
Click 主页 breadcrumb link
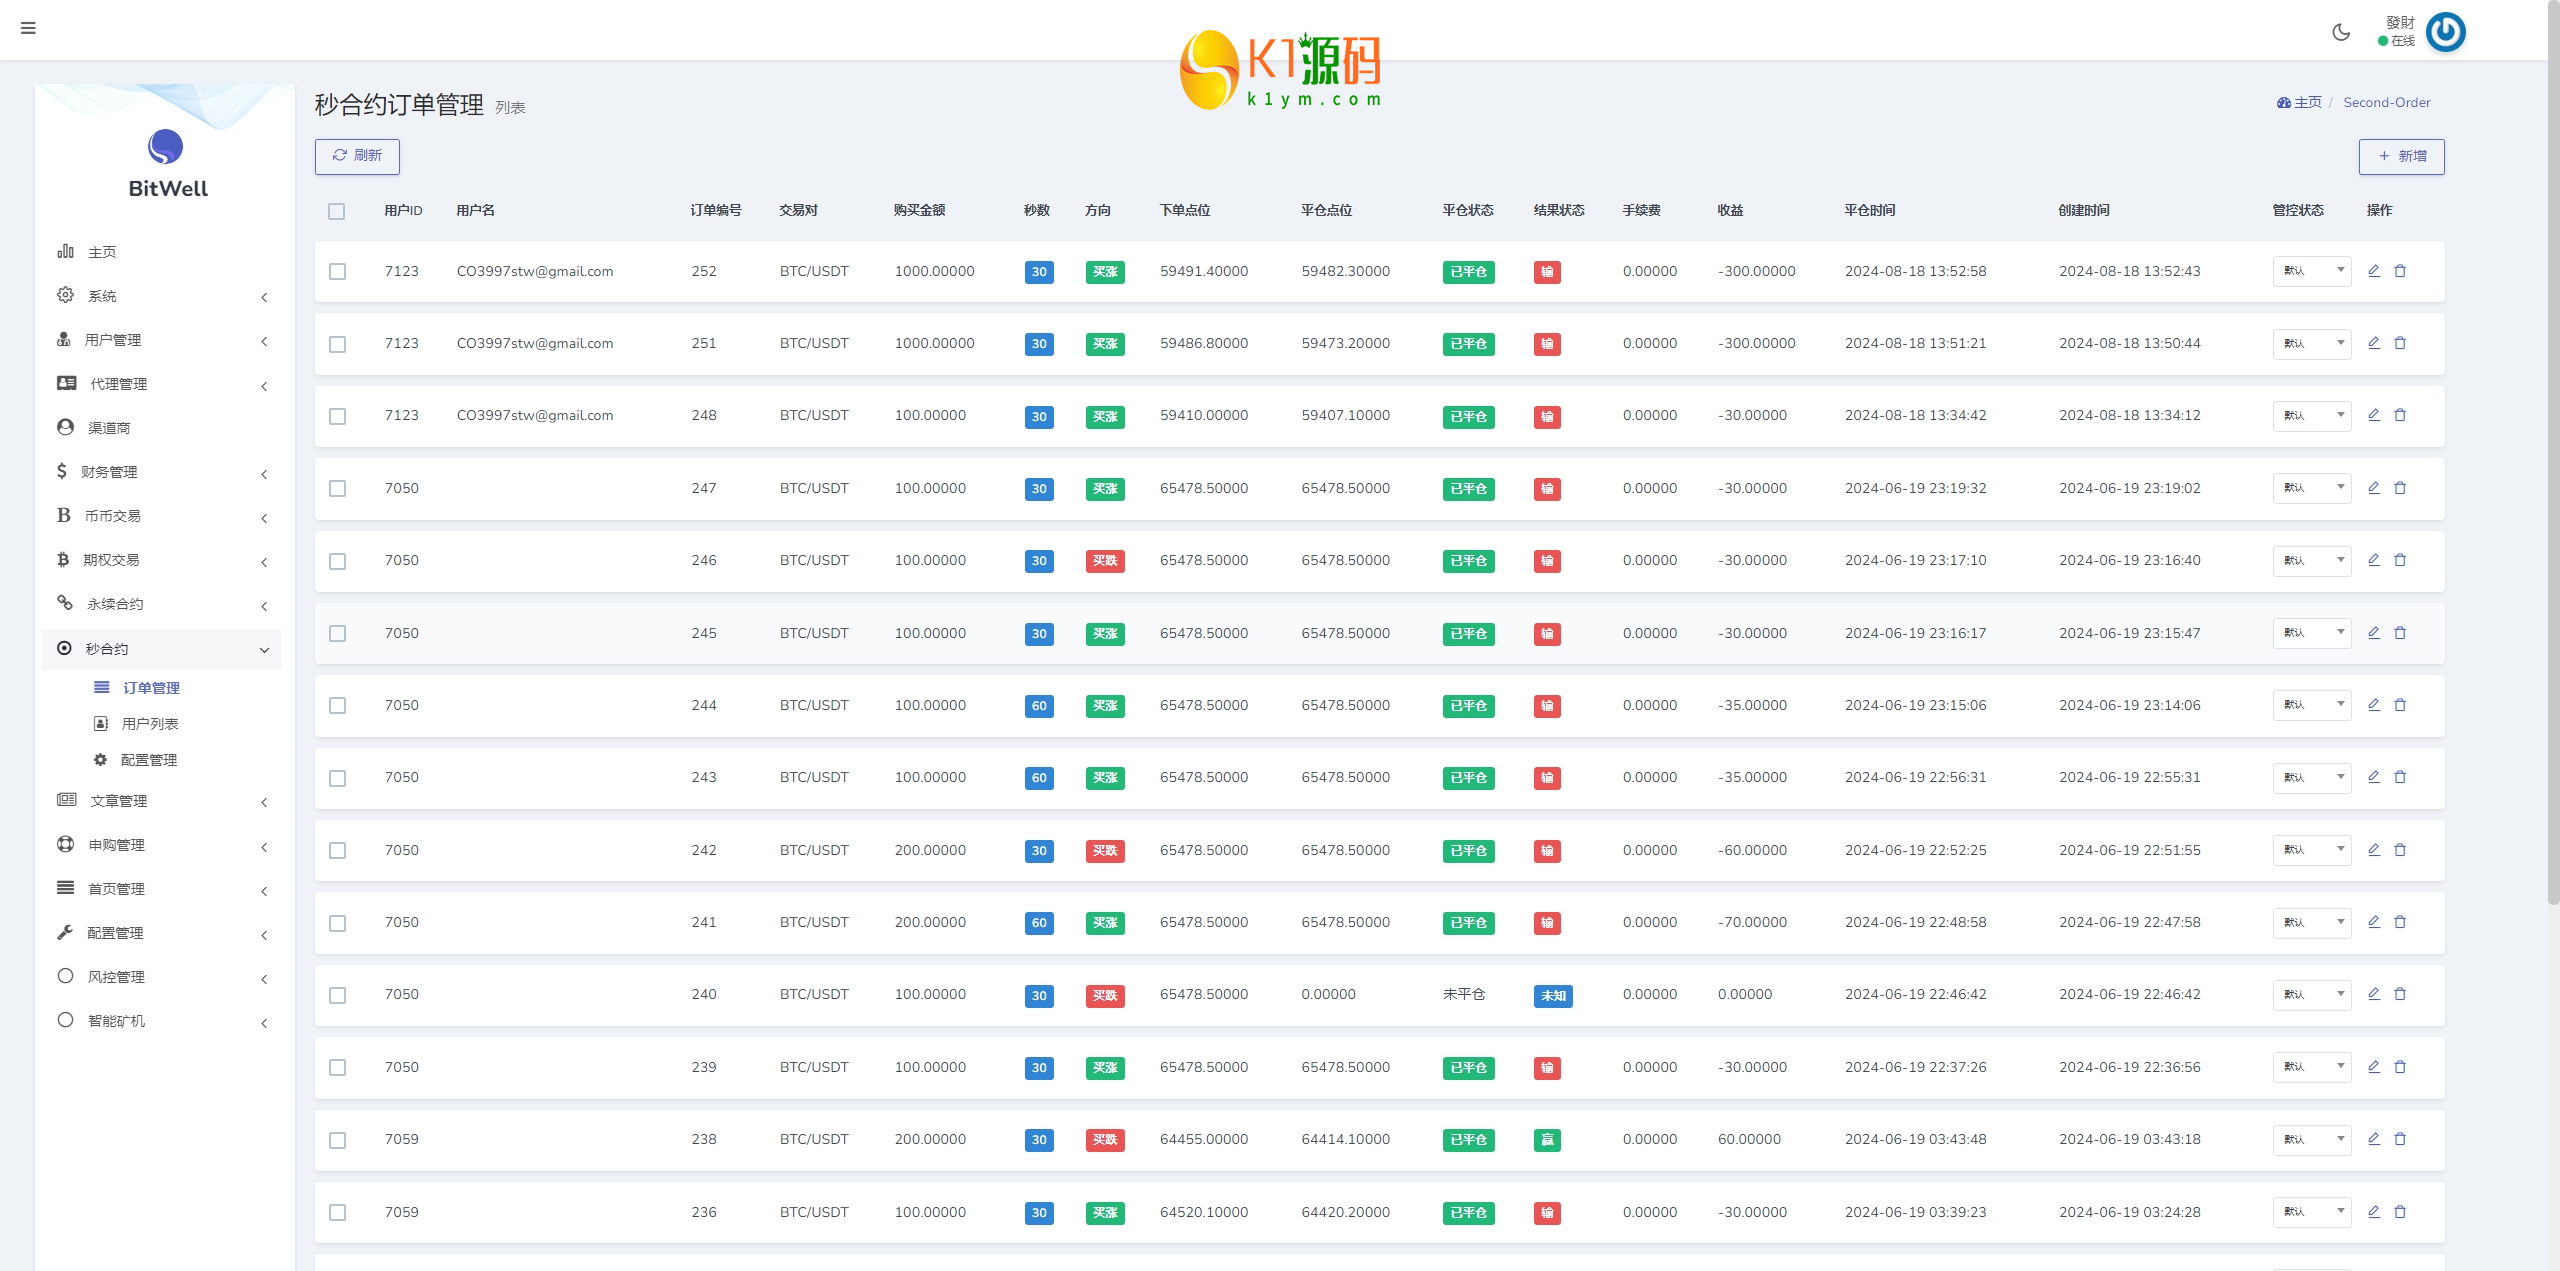2306,103
